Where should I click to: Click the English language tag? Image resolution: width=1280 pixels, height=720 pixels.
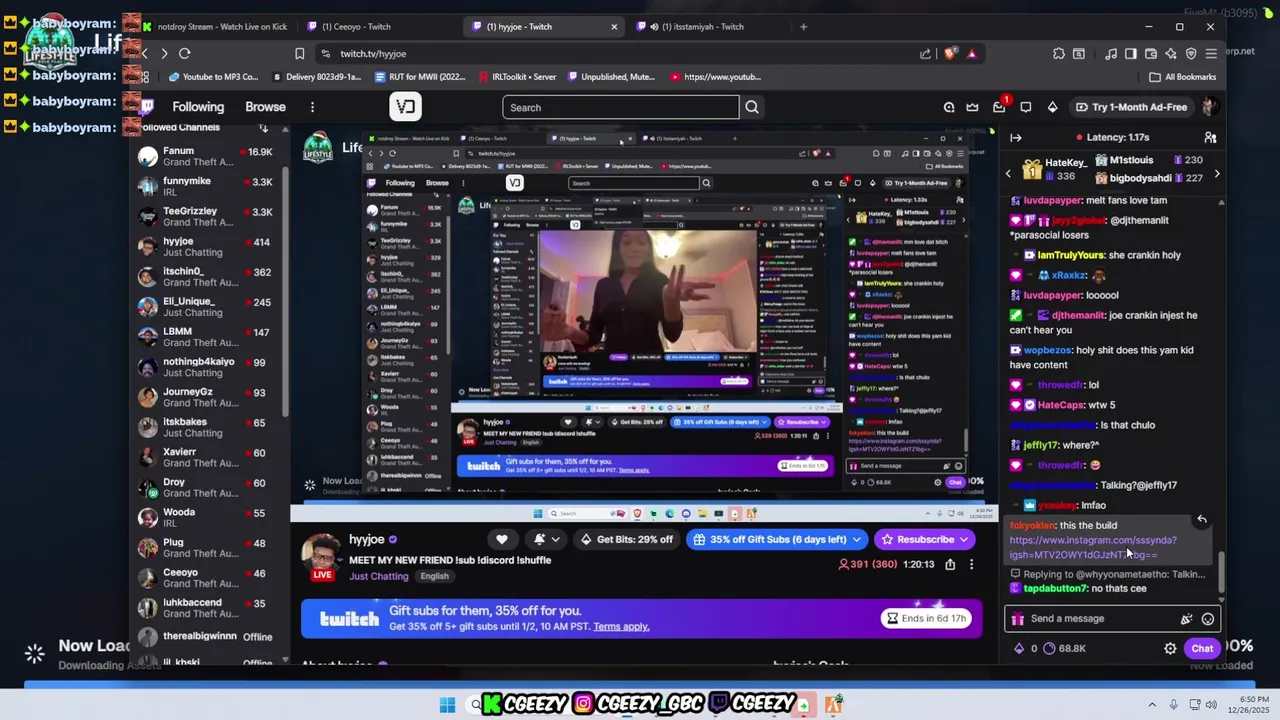point(434,576)
